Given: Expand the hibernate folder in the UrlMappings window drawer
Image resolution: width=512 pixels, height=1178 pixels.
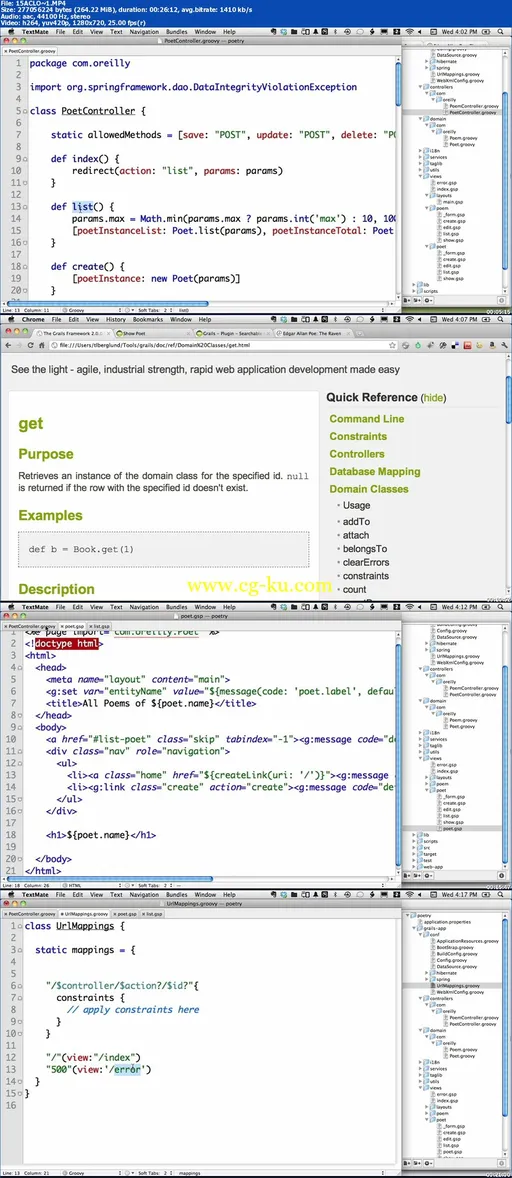Looking at the screenshot, I should [427, 972].
